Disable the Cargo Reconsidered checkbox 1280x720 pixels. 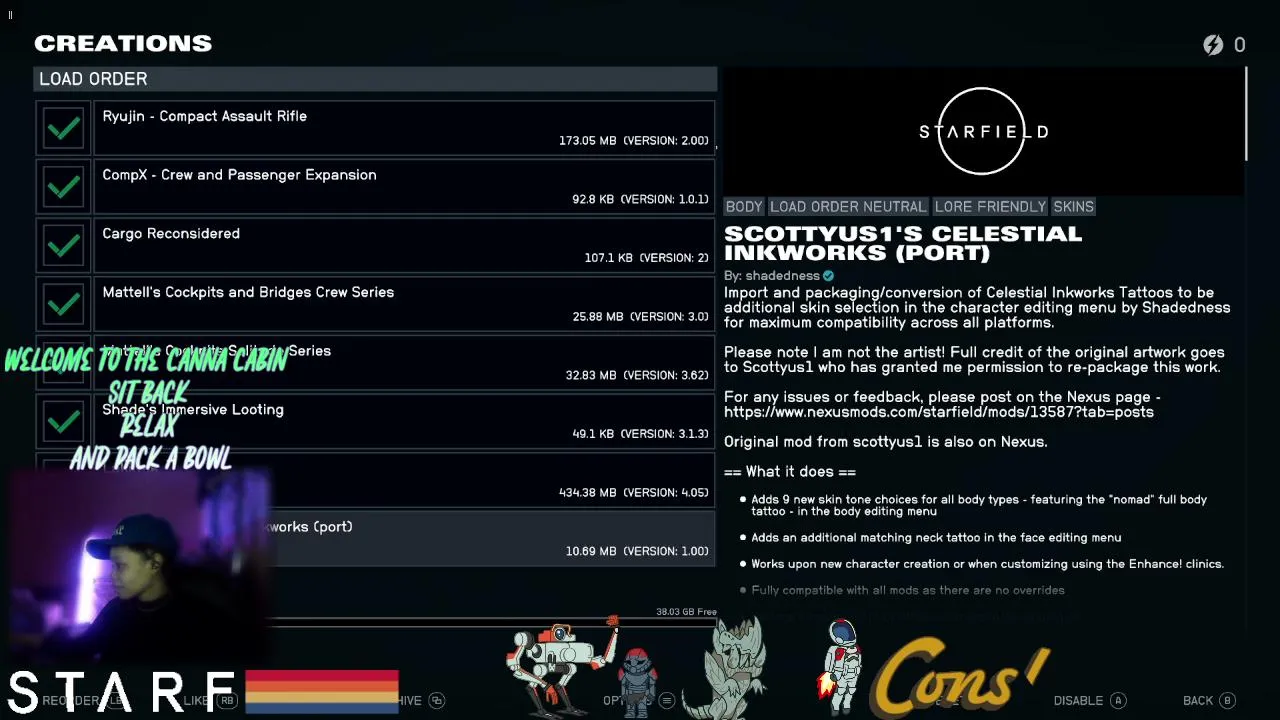pyautogui.click(x=64, y=245)
